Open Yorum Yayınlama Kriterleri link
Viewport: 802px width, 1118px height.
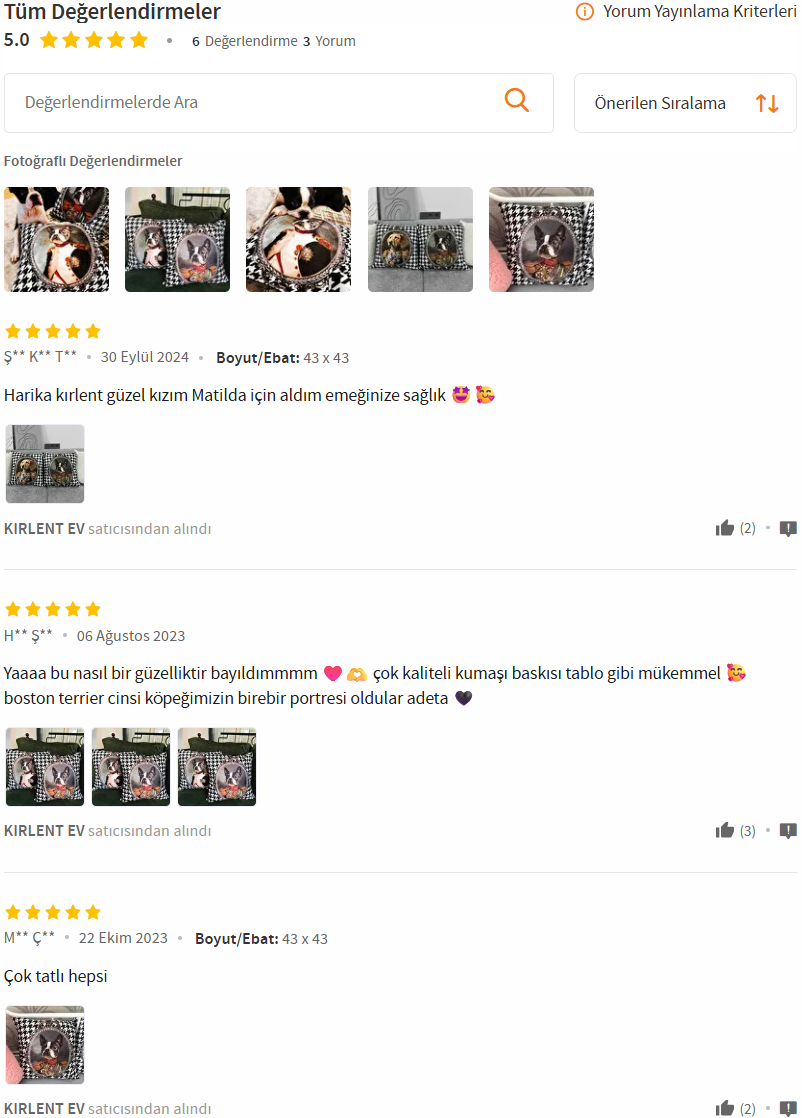(699, 11)
